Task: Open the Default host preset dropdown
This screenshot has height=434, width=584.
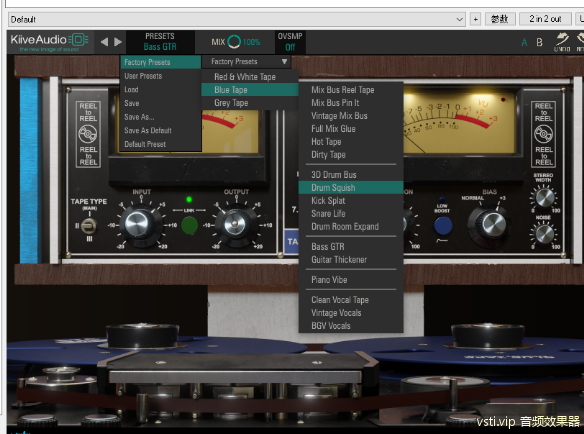Action: 237,19
